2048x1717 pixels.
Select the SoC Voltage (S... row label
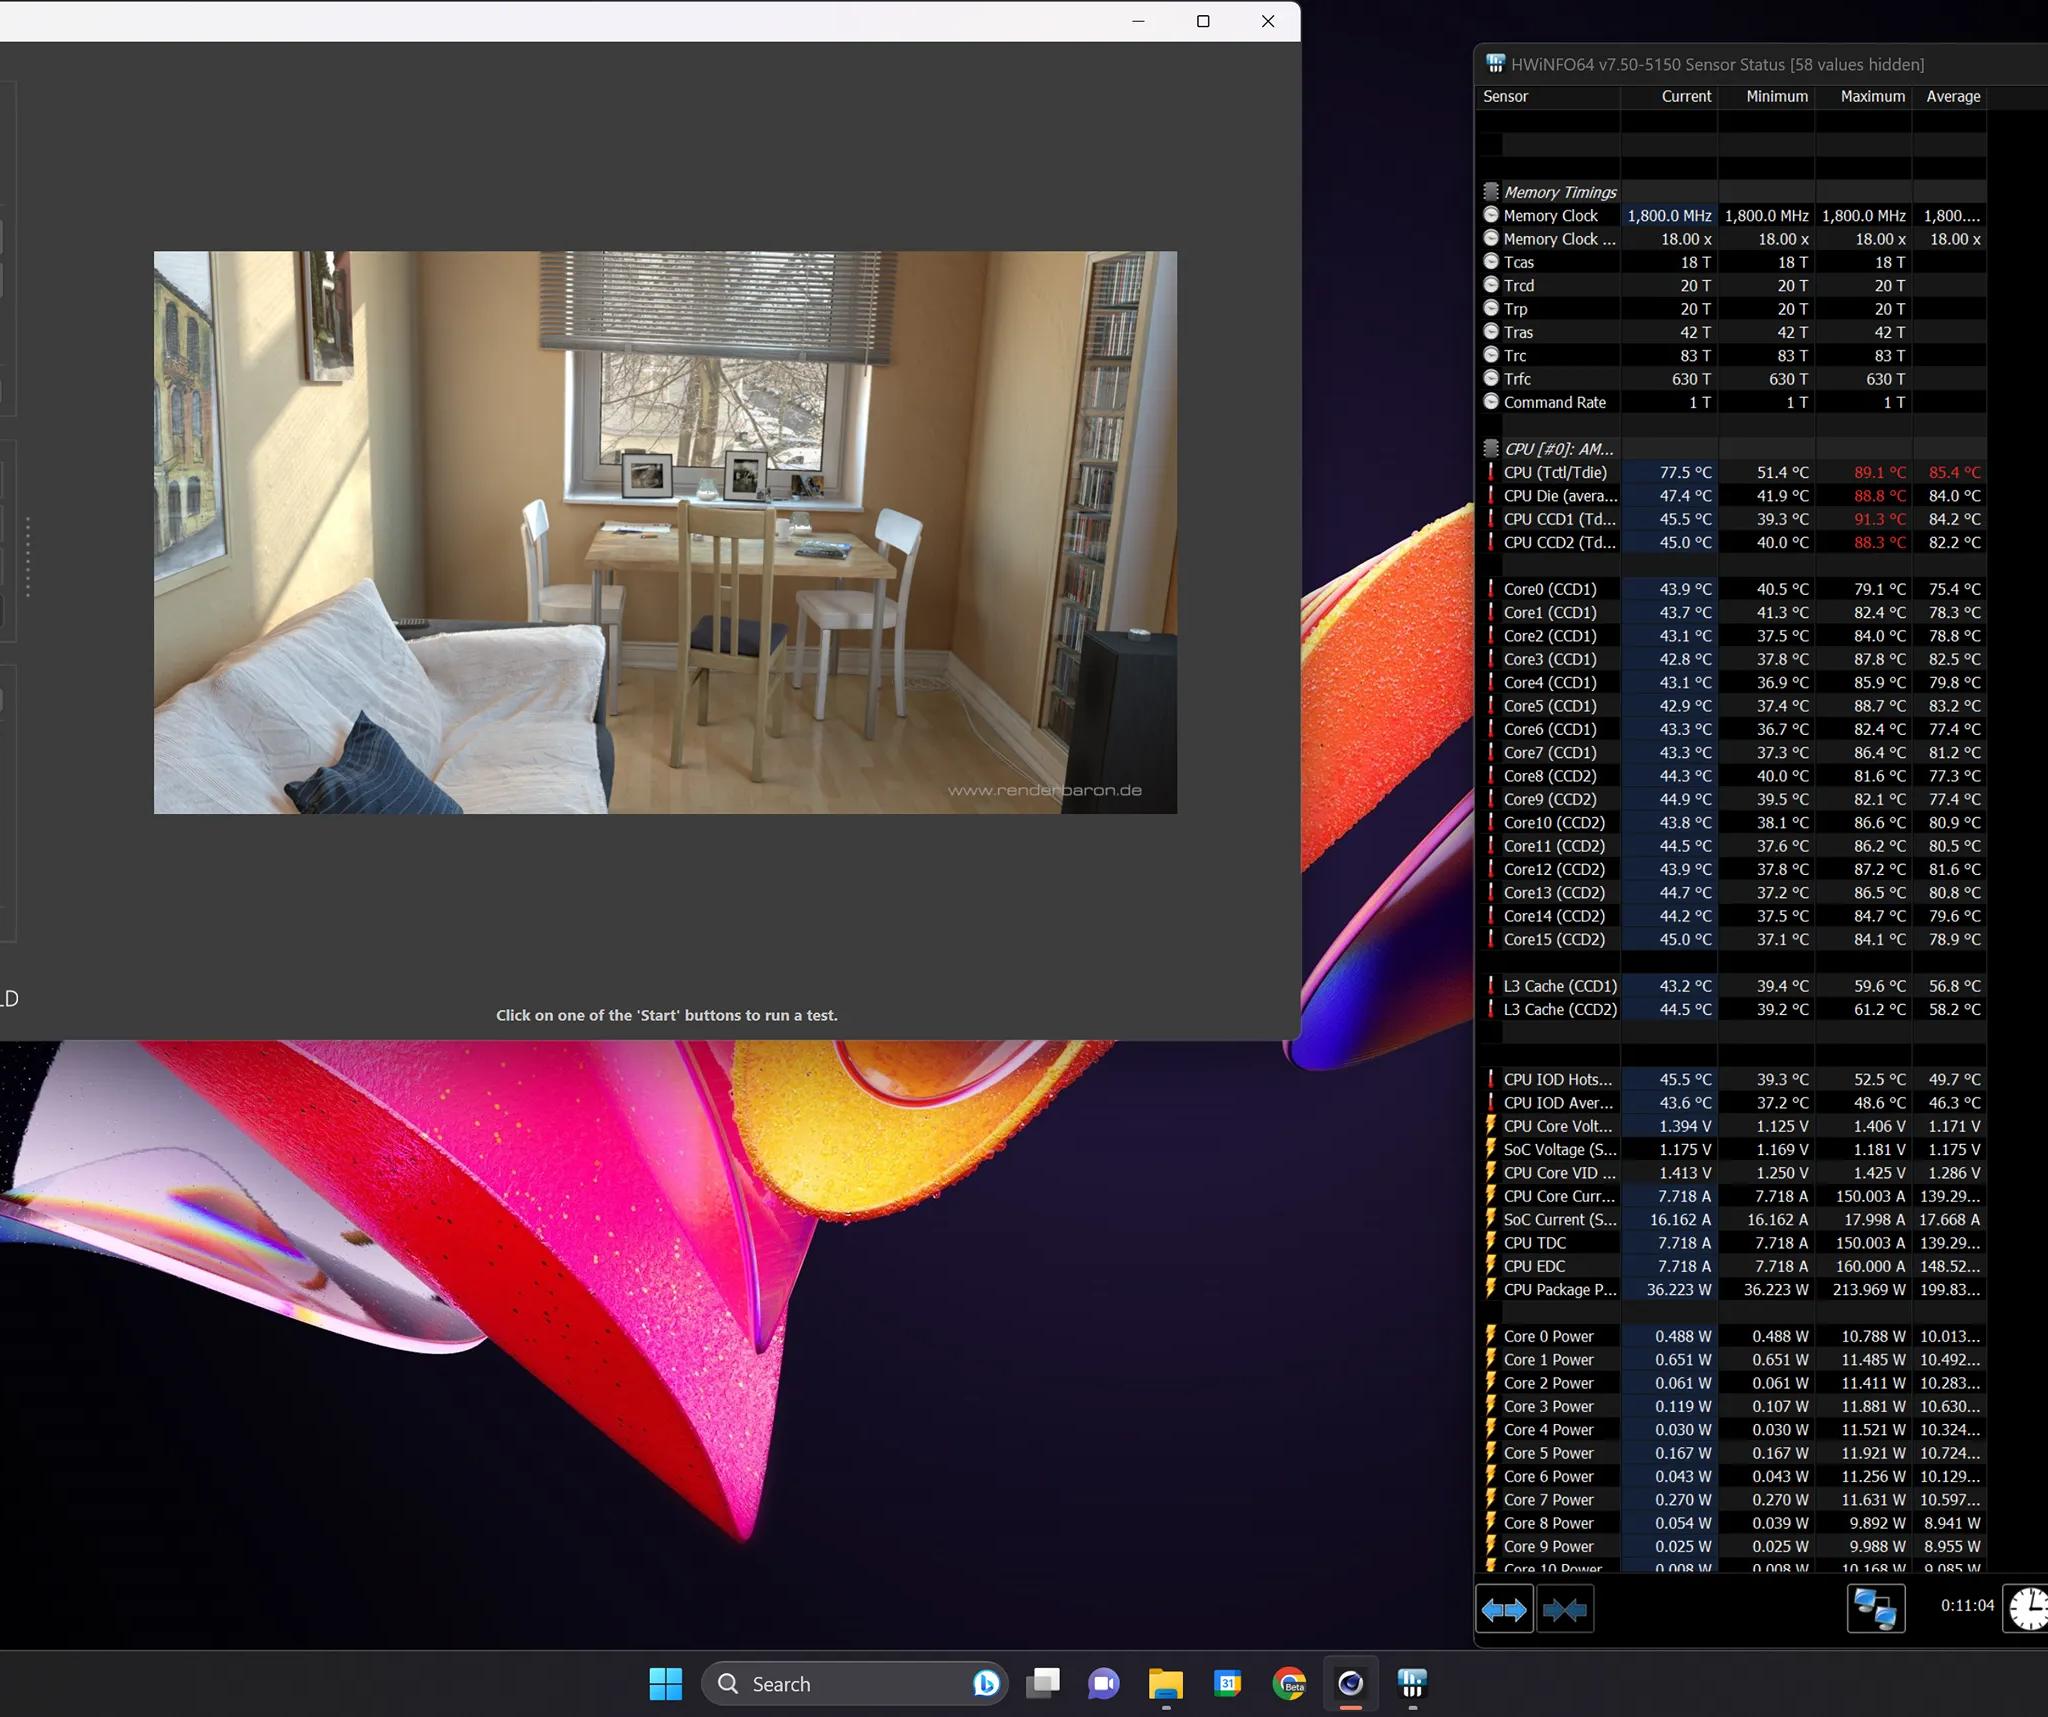tap(1560, 1149)
